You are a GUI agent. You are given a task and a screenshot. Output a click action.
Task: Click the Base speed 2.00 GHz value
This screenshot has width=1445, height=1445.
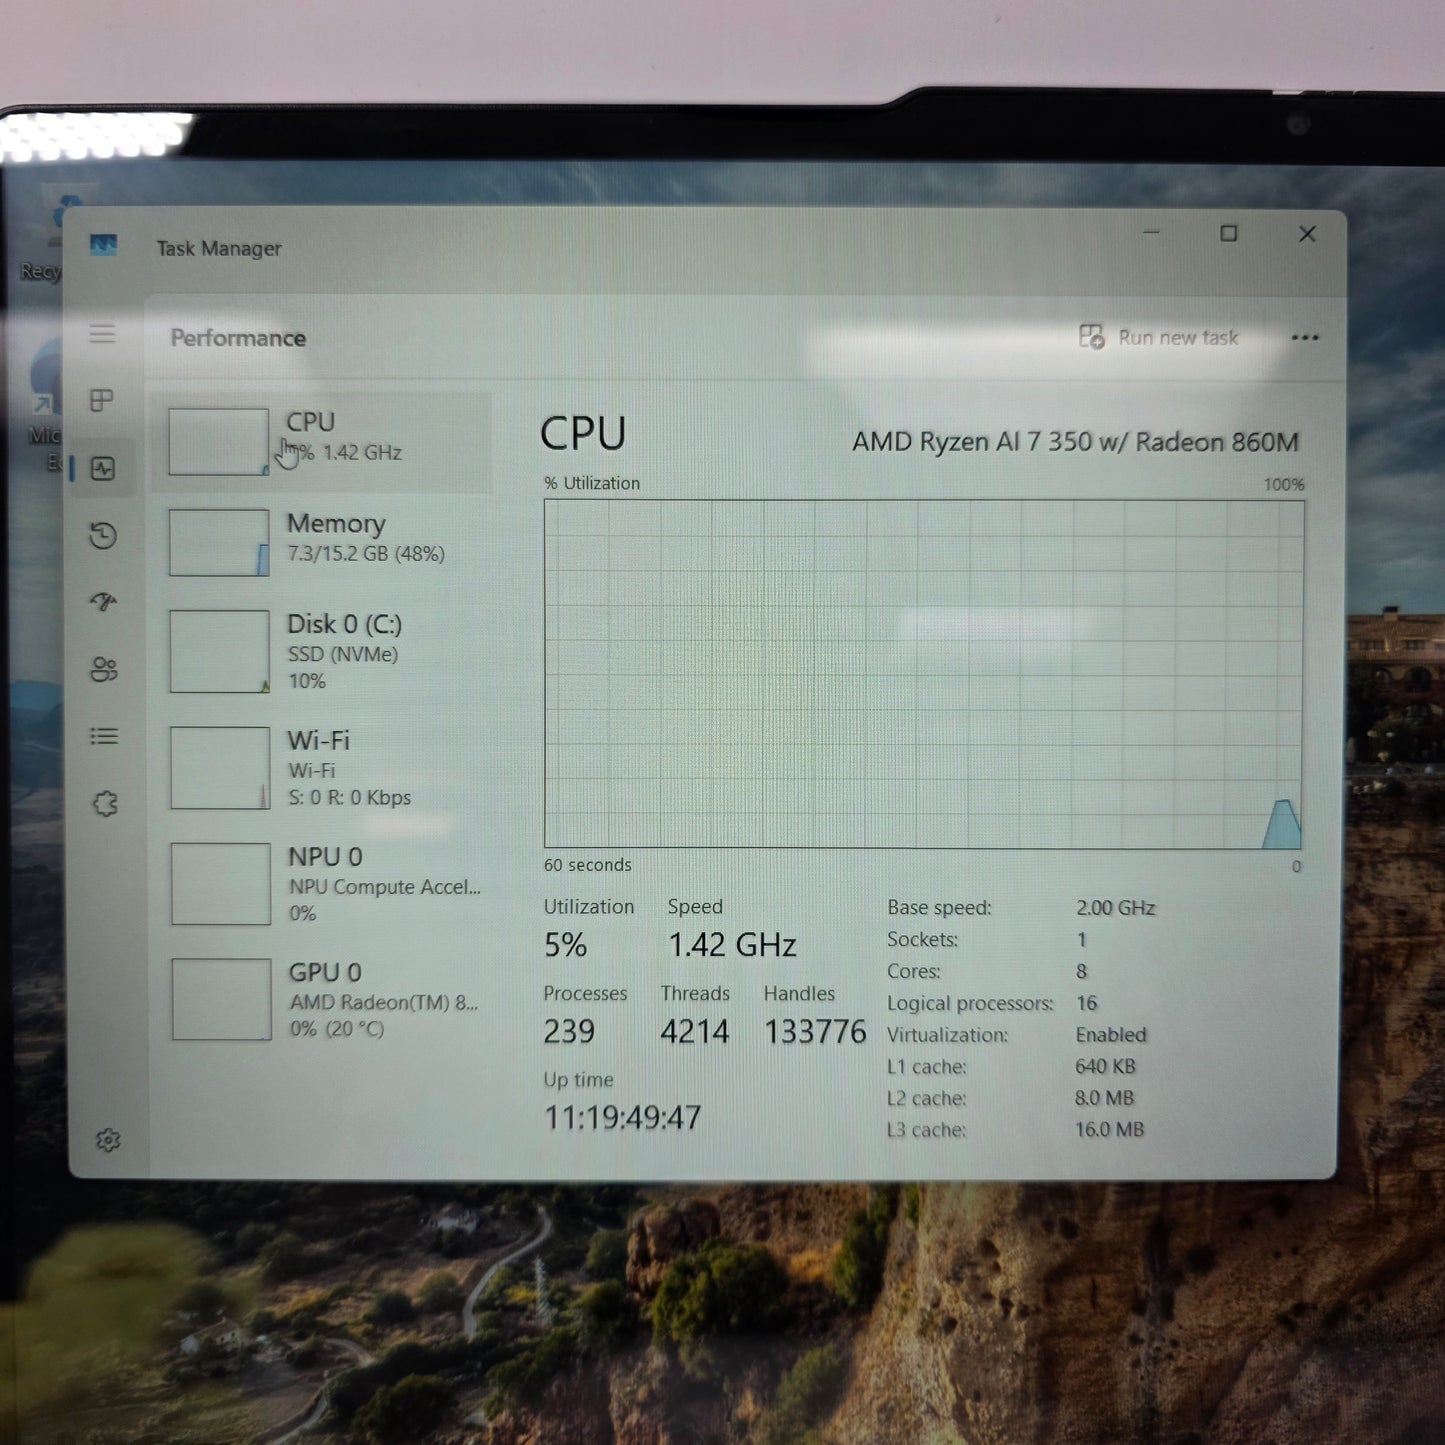click(1115, 908)
